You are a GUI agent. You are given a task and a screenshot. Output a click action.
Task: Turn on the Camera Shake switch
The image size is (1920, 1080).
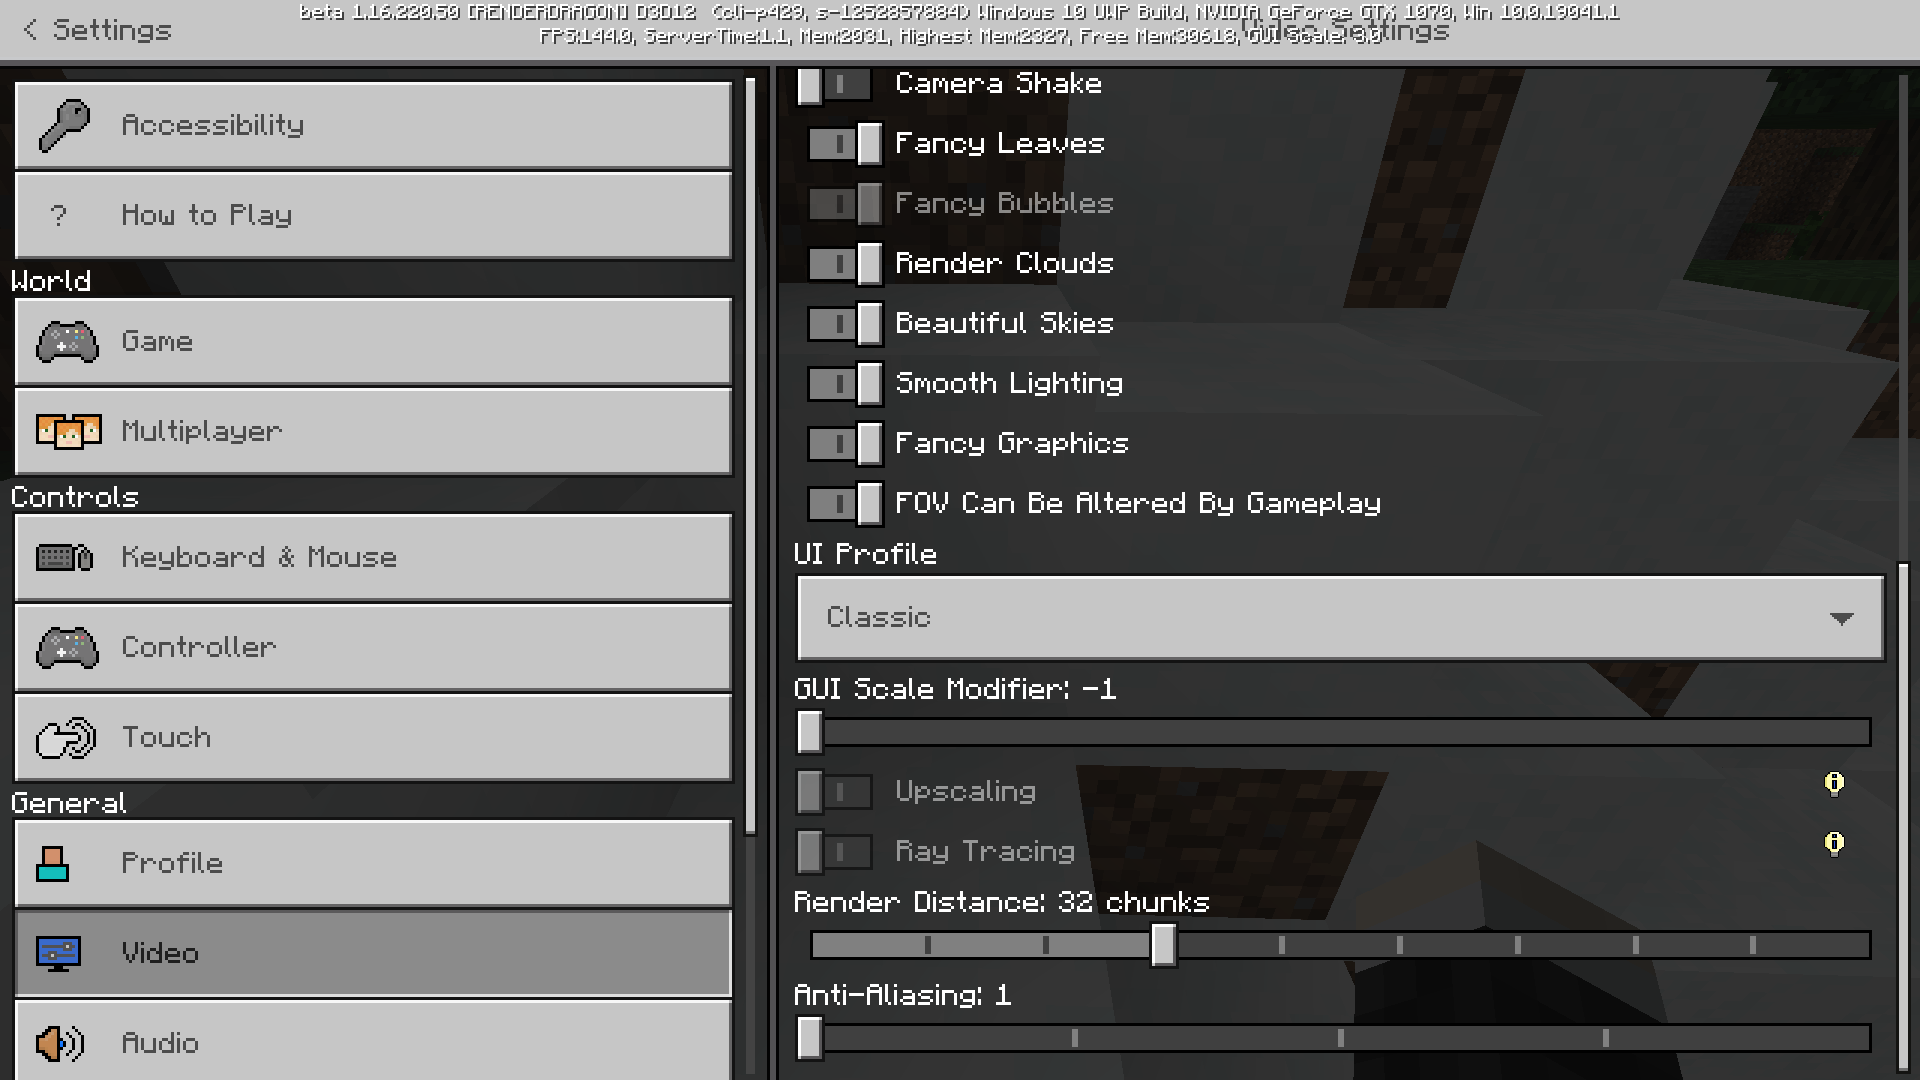(835, 84)
